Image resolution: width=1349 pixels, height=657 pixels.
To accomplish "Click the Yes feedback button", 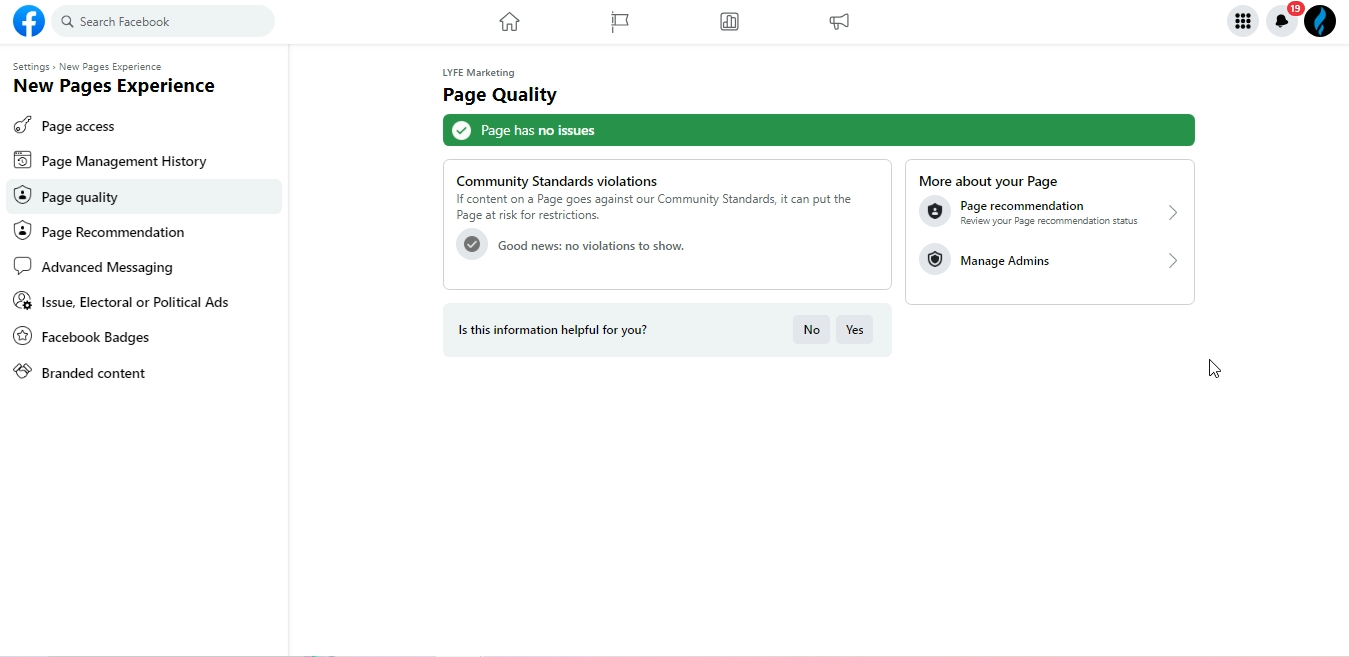I will pyautogui.click(x=855, y=329).
